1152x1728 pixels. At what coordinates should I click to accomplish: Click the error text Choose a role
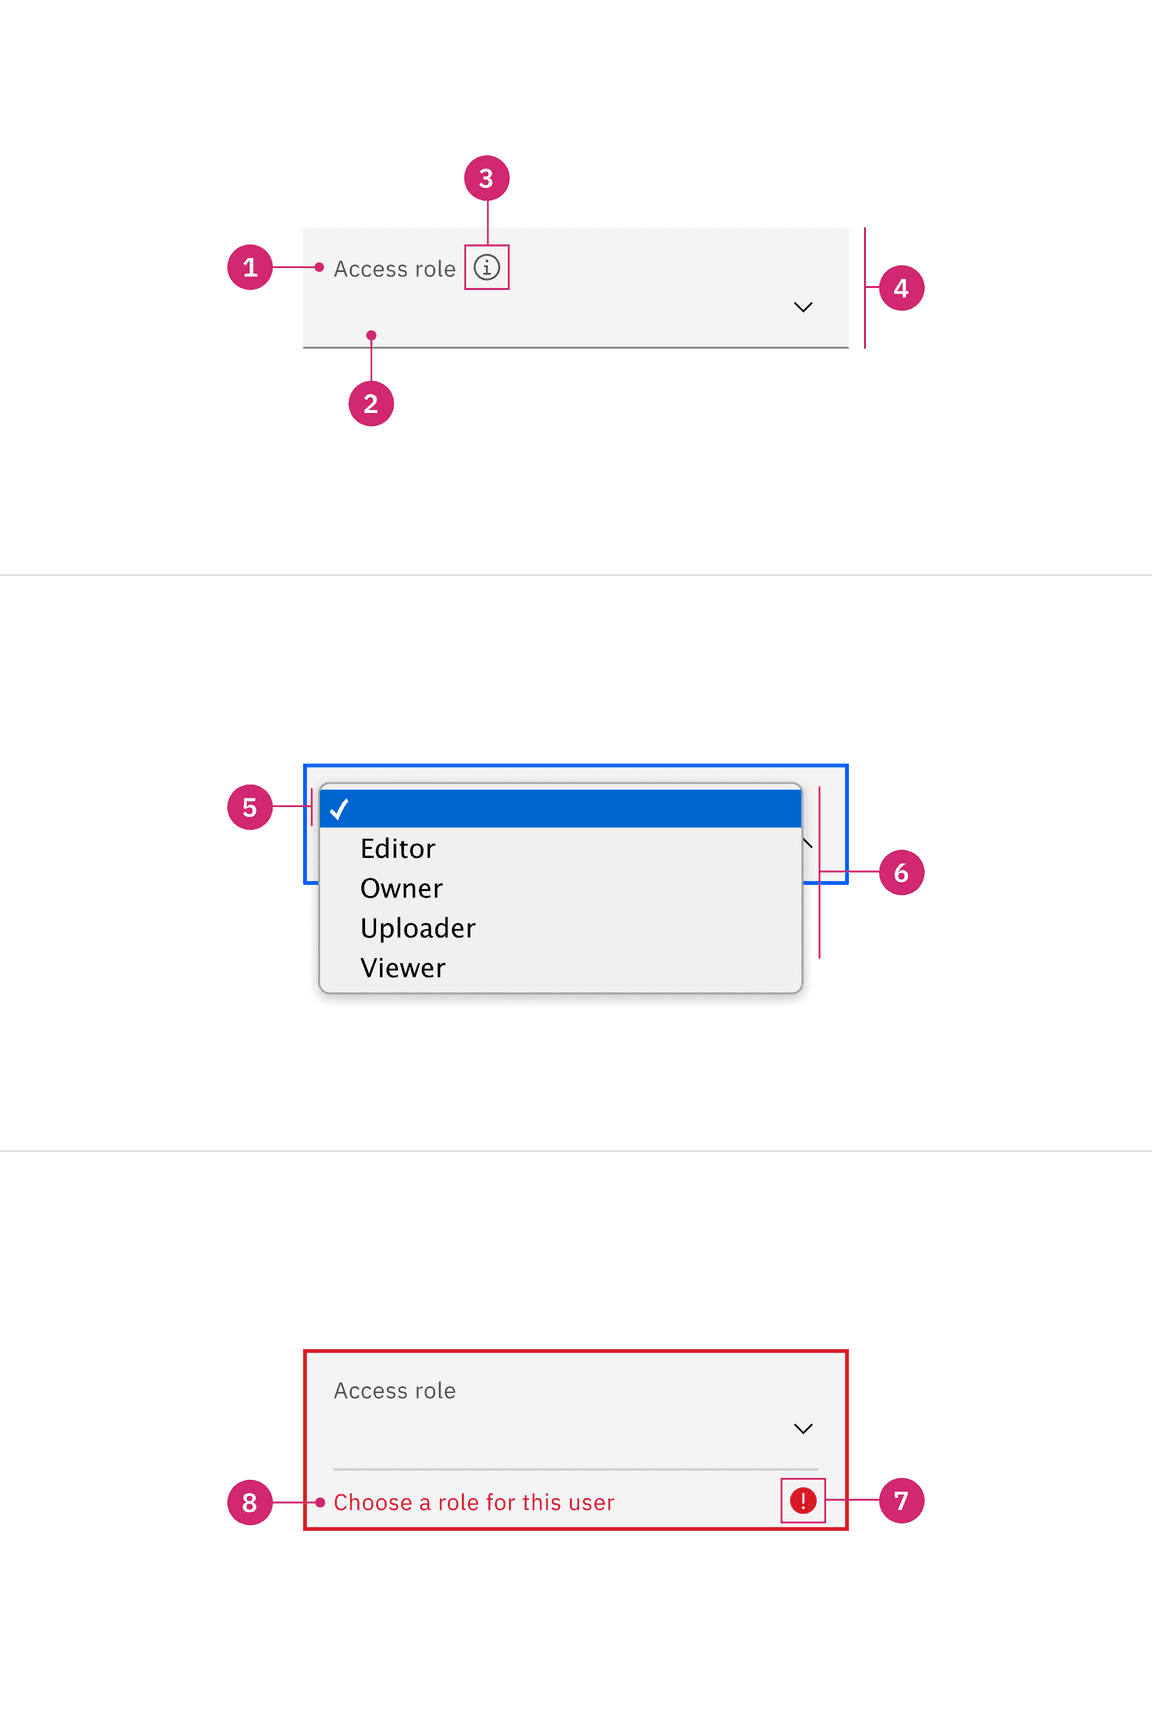point(474,1501)
